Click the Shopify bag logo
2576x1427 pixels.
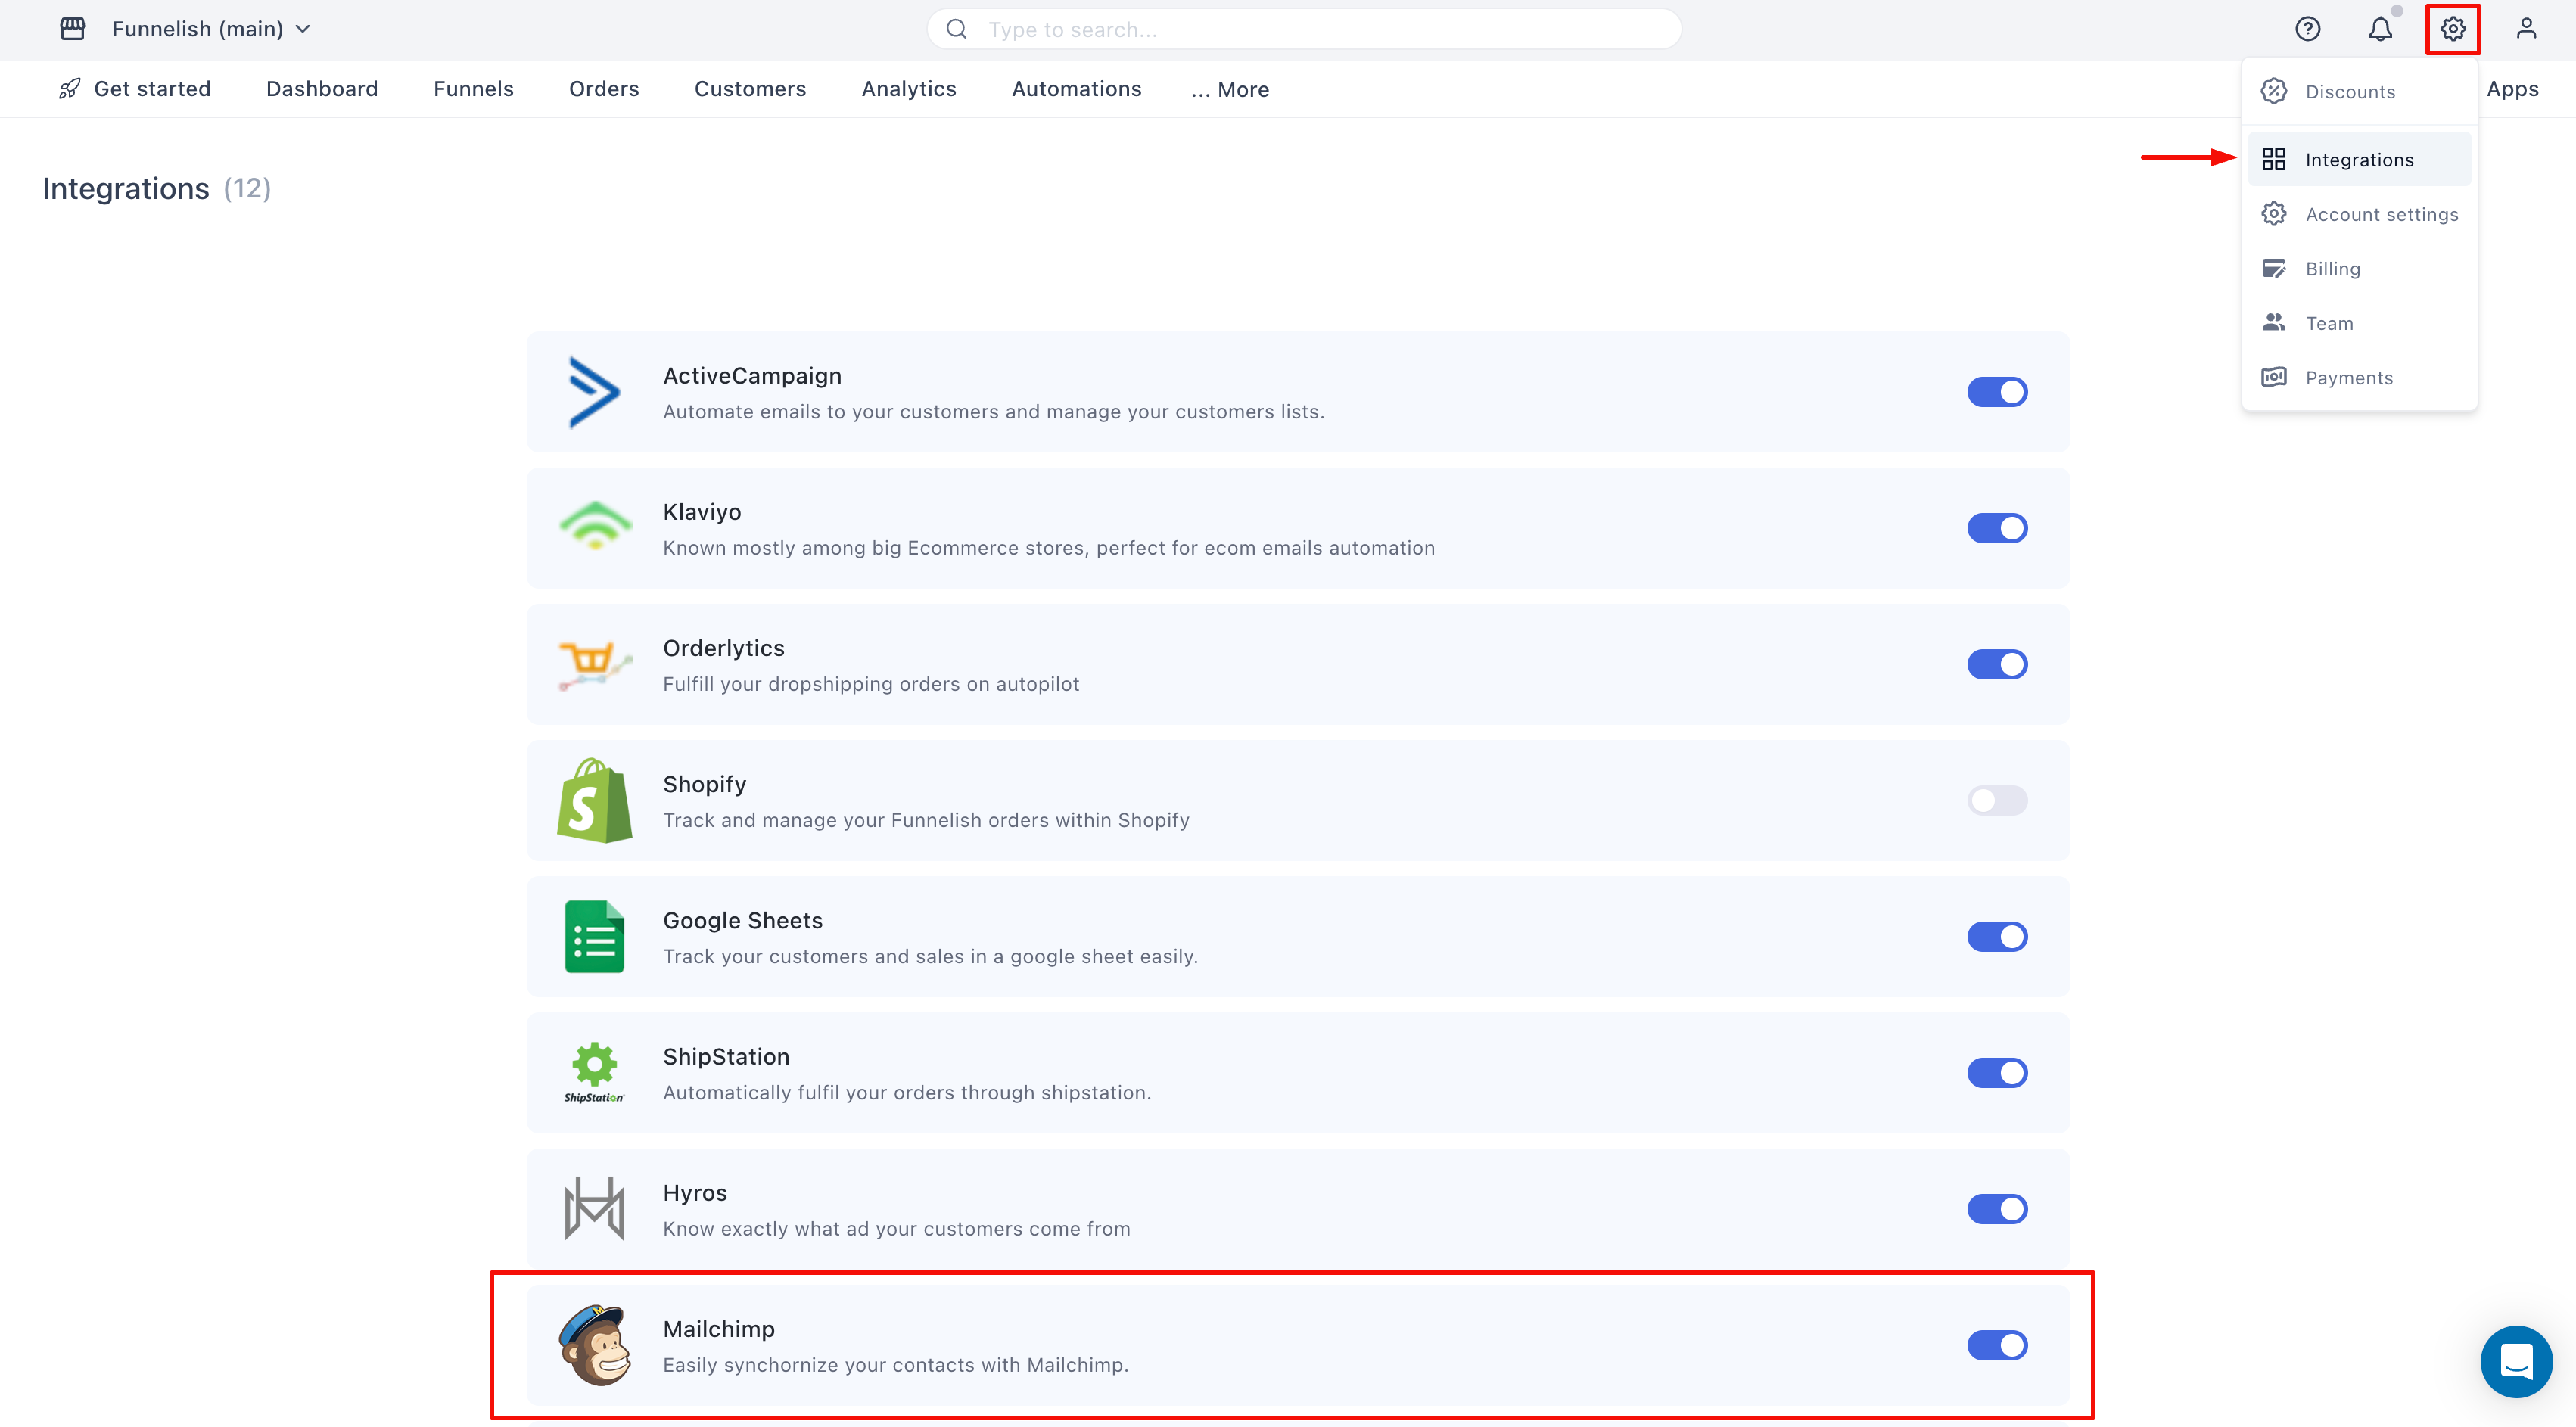(x=595, y=800)
